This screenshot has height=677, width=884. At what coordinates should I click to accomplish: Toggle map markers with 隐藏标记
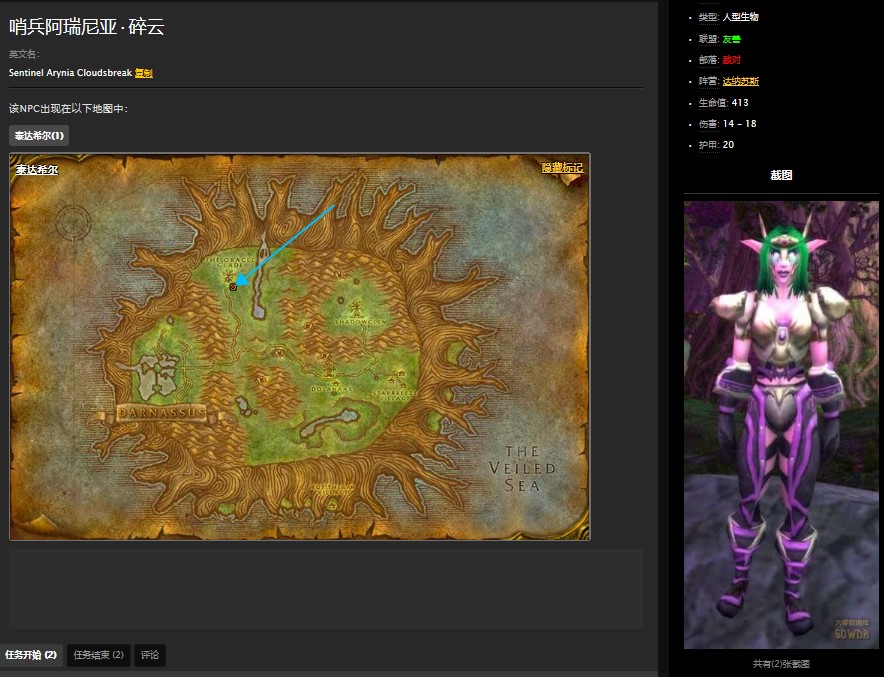point(562,168)
